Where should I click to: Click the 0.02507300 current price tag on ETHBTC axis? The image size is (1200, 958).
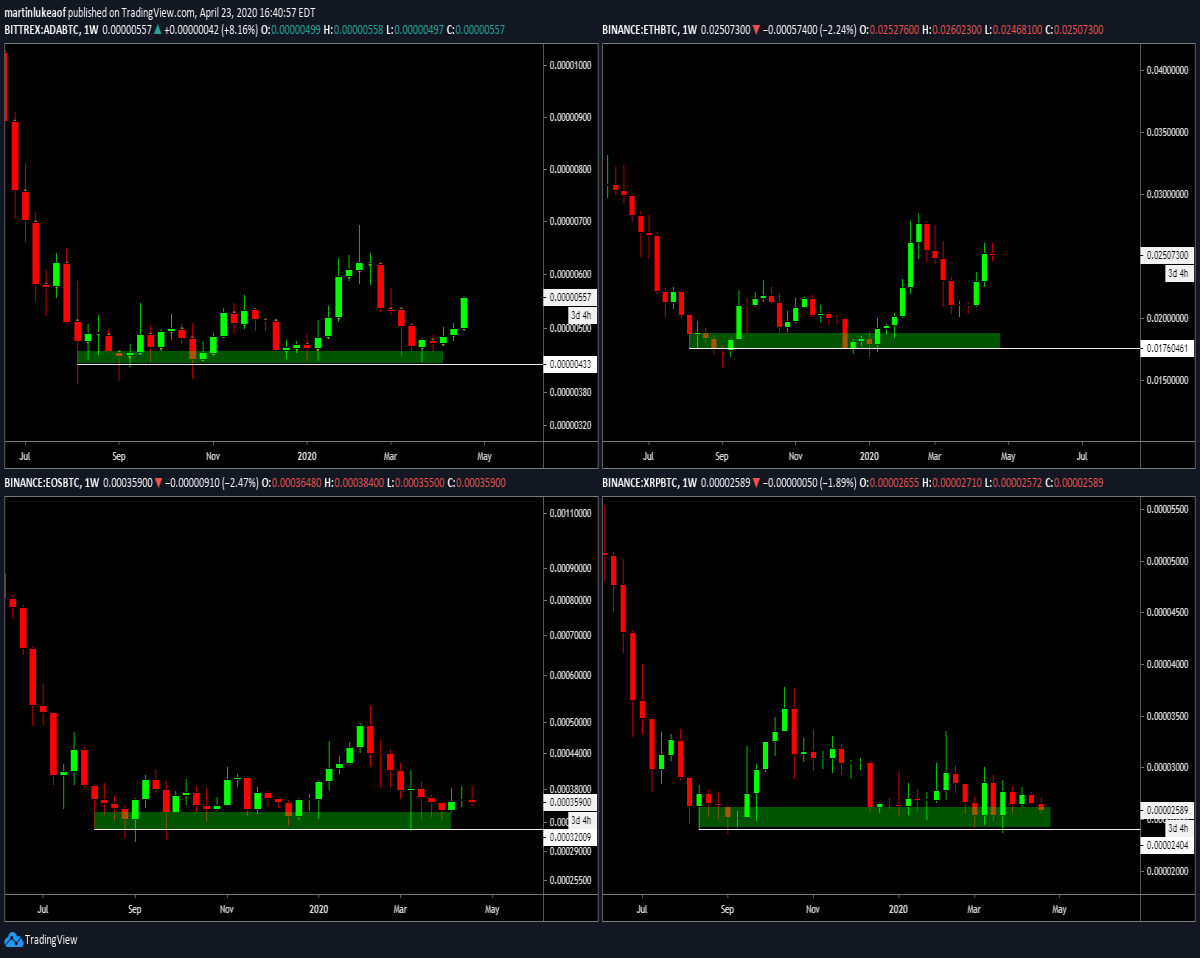click(1168, 255)
